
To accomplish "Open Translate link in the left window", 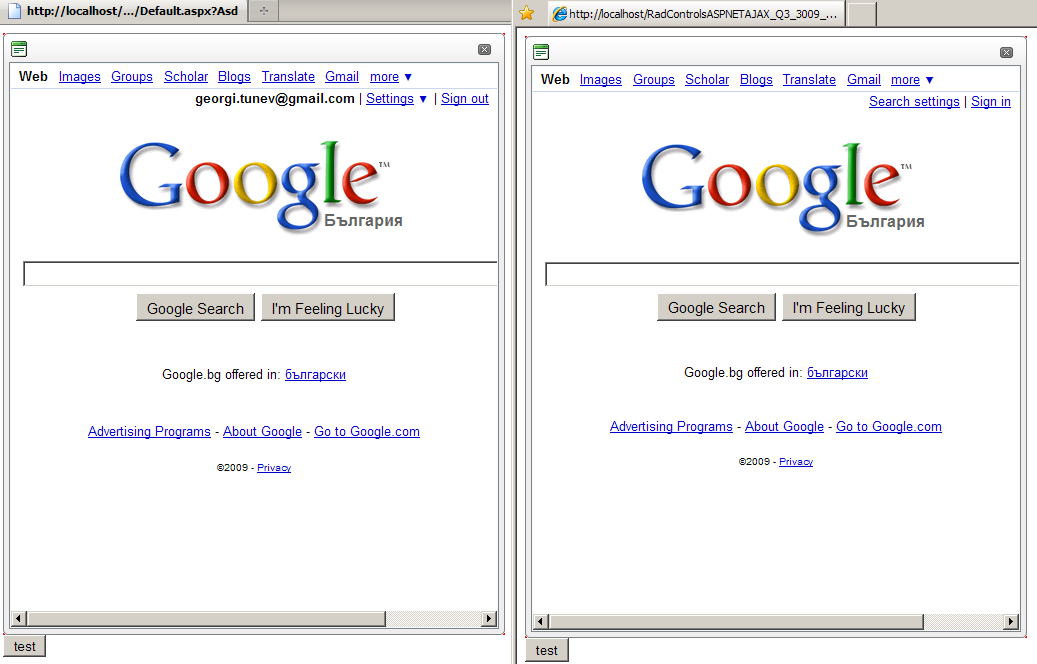I will (288, 77).
